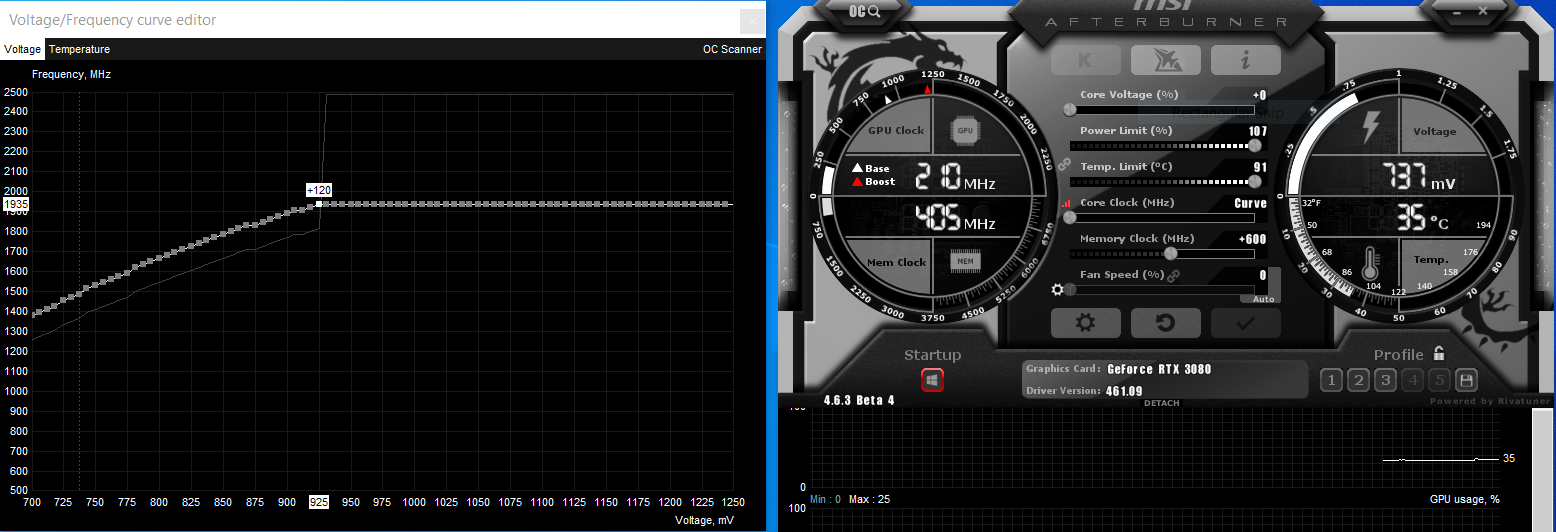1556x532 pixels.
Task: Click '4.6.3 Beta 4' version text
Action: point(859,400)
